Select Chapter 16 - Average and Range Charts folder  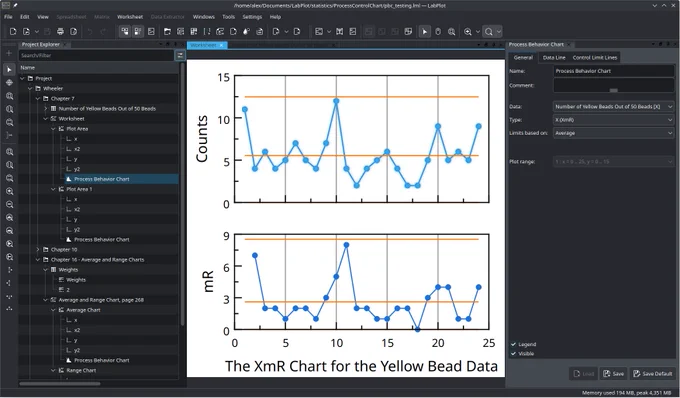pyautogui.click(x=97, y=260)
